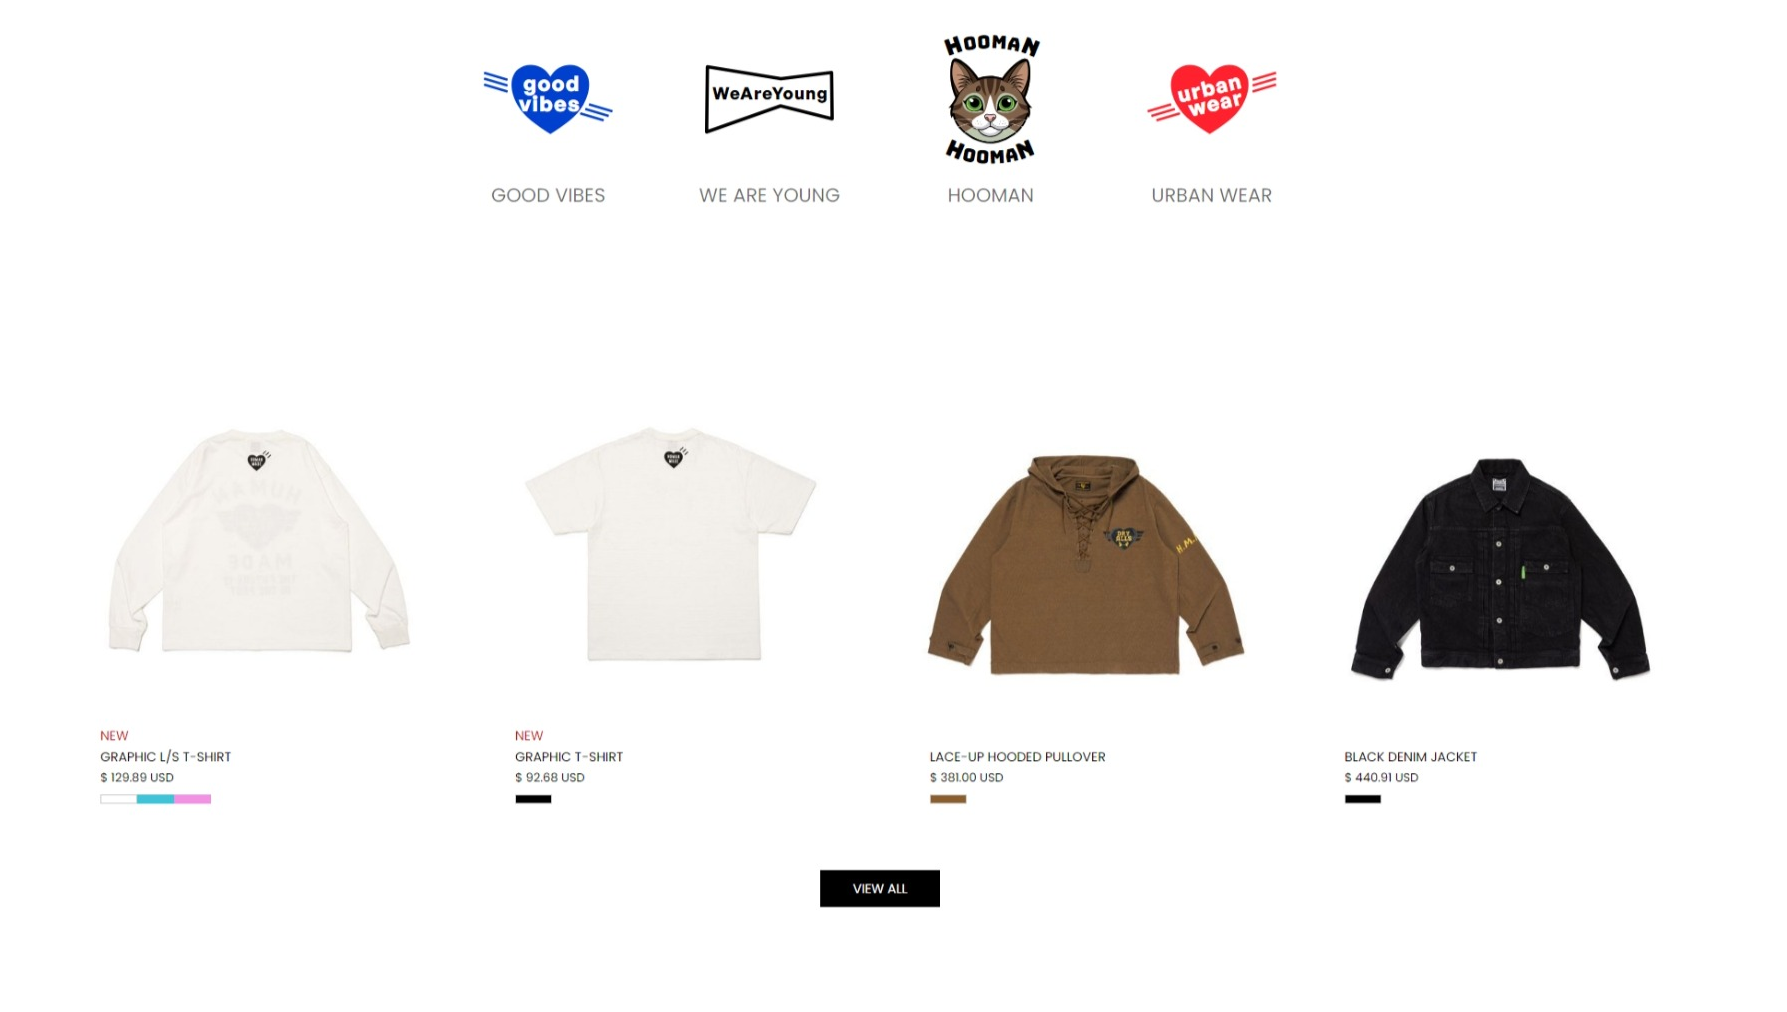
Task: Pick the pink swatch for Graphic L/S T-Shirt
Action: [x=193, y=799]
